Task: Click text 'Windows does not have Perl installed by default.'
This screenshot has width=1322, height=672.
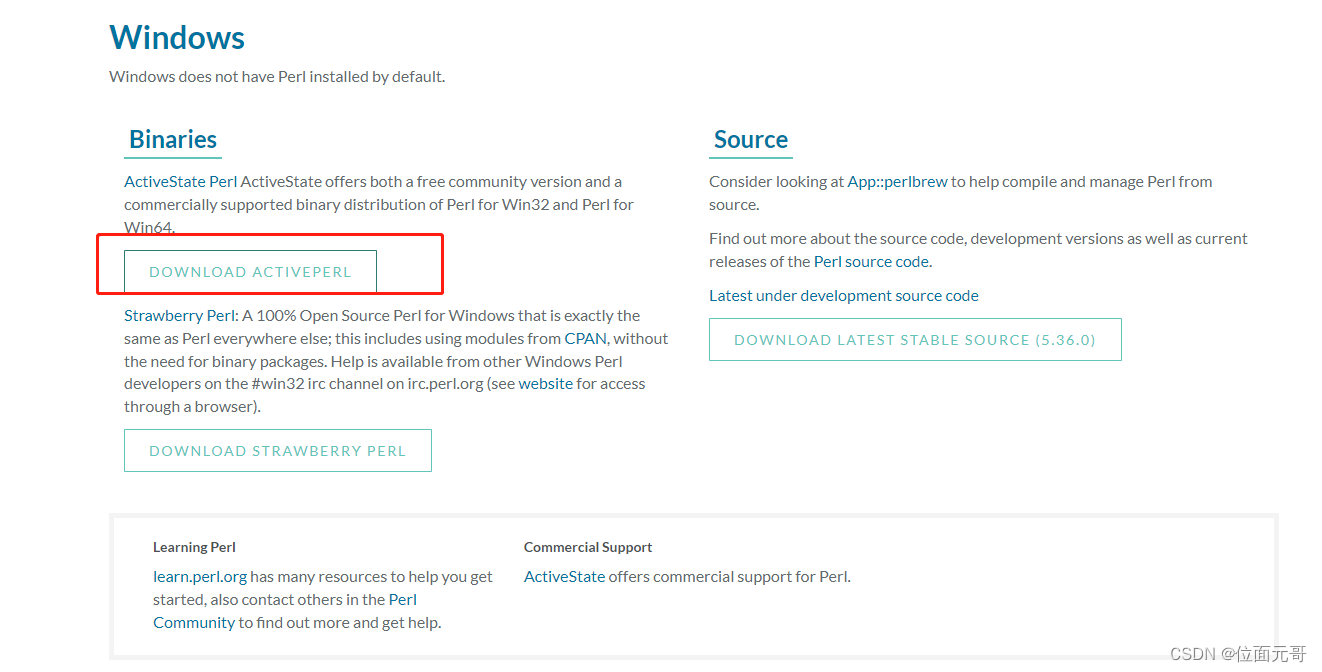Action: coord(277,77)
